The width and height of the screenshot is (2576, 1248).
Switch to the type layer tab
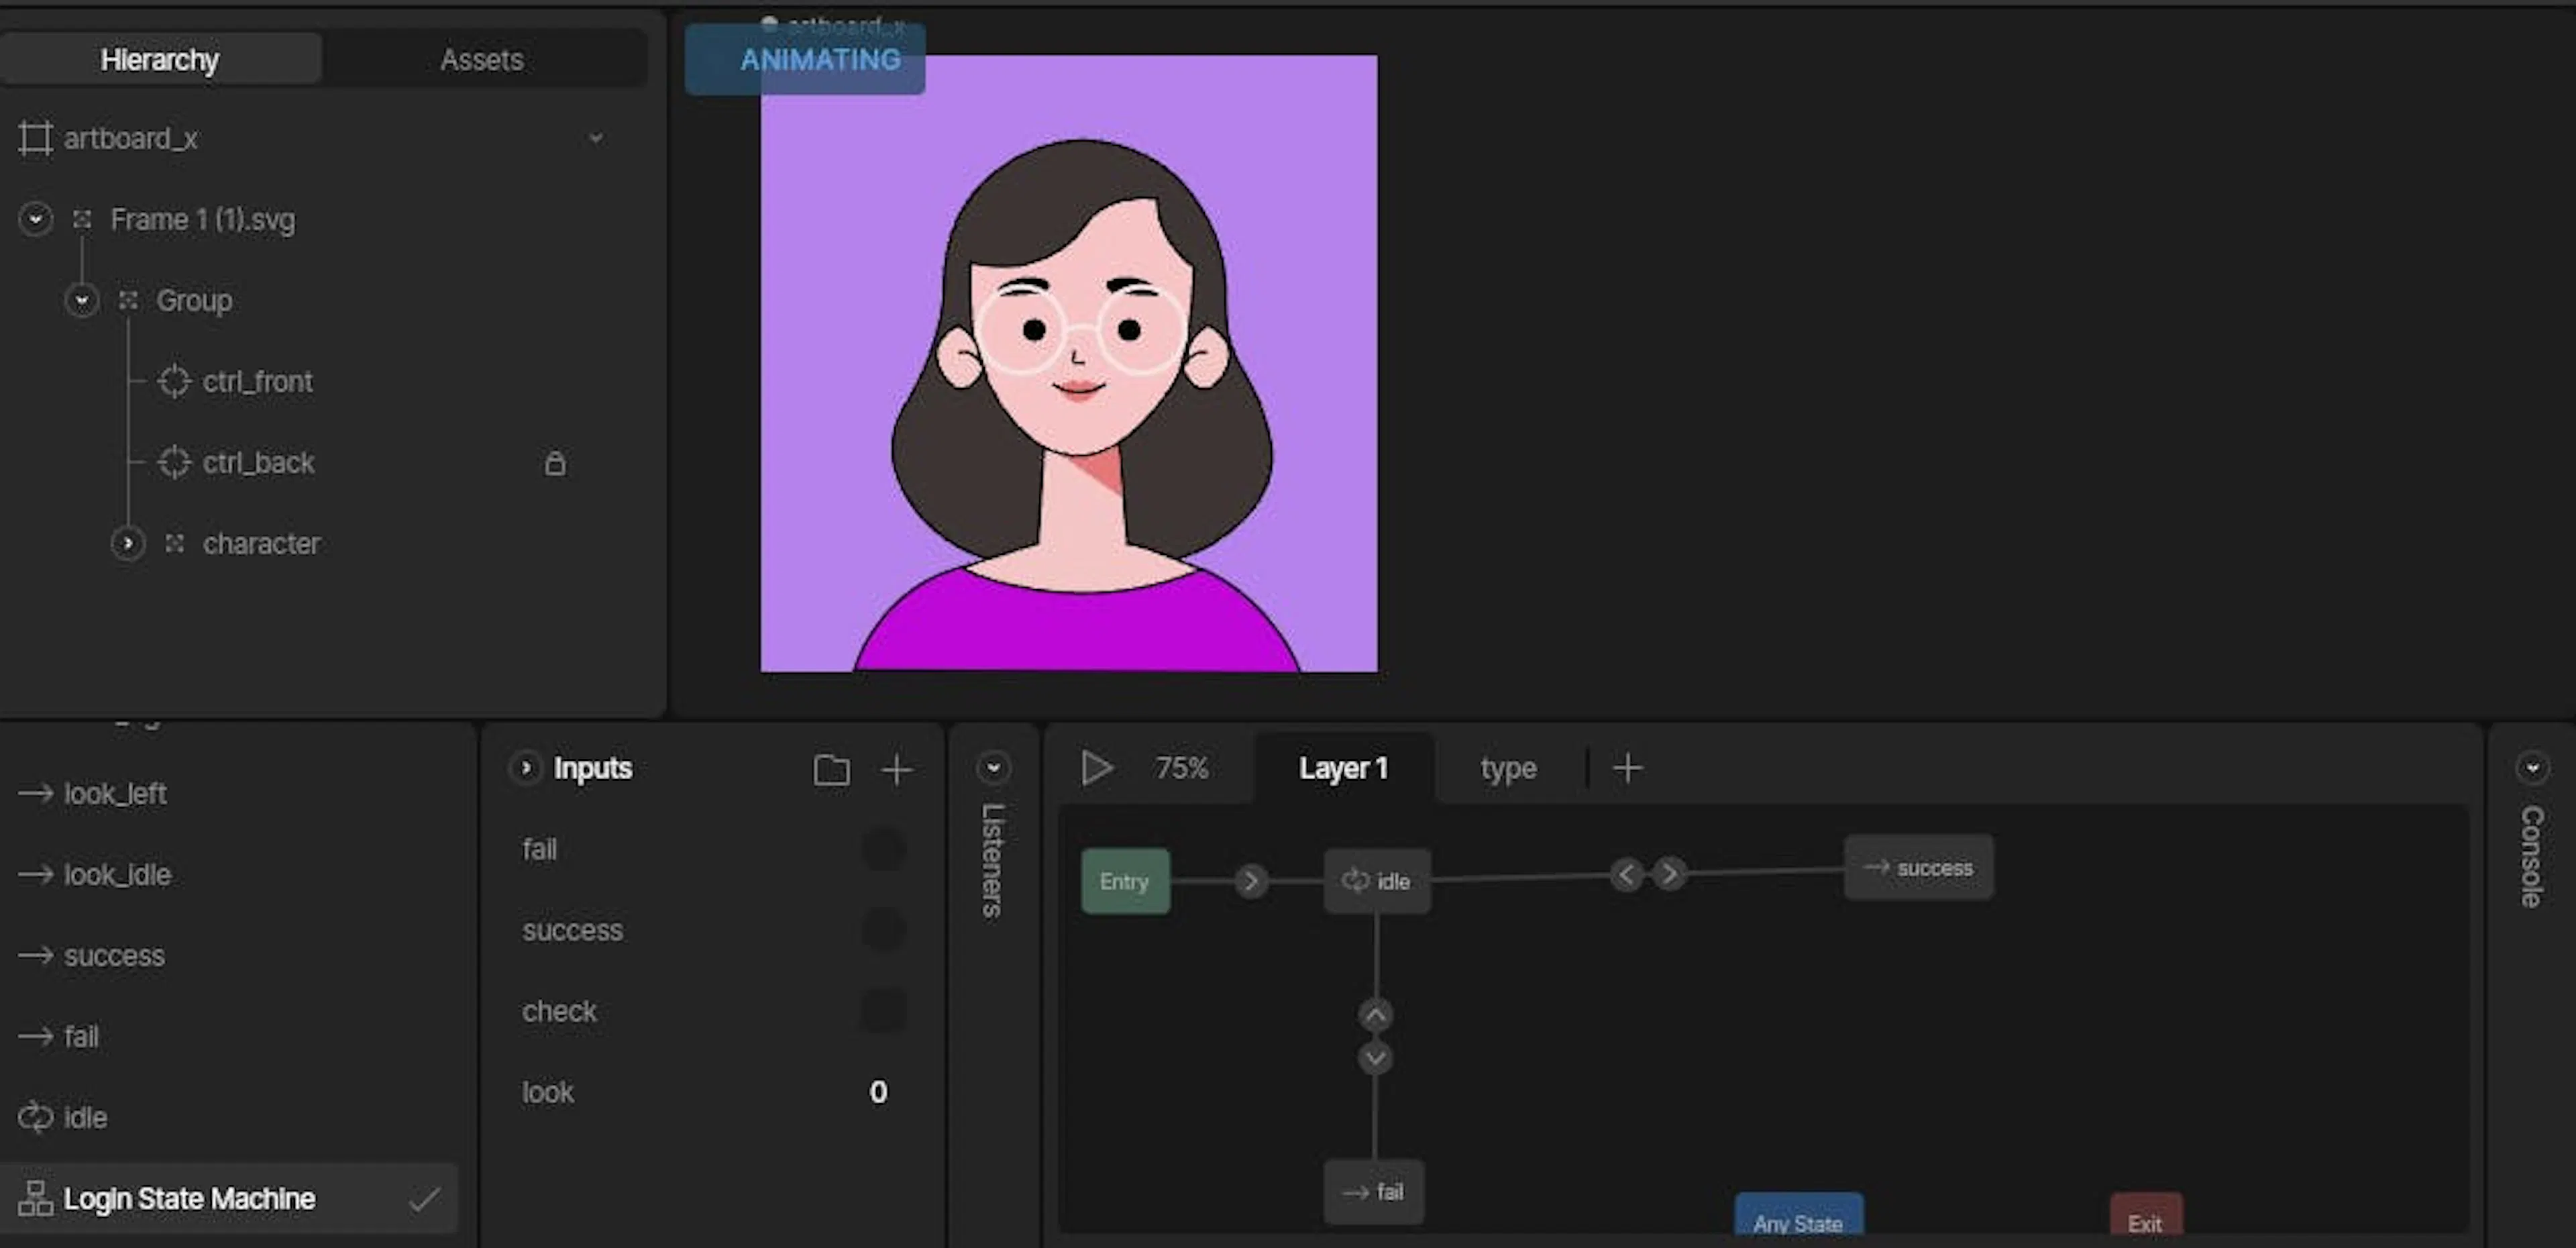(1508, 768)
